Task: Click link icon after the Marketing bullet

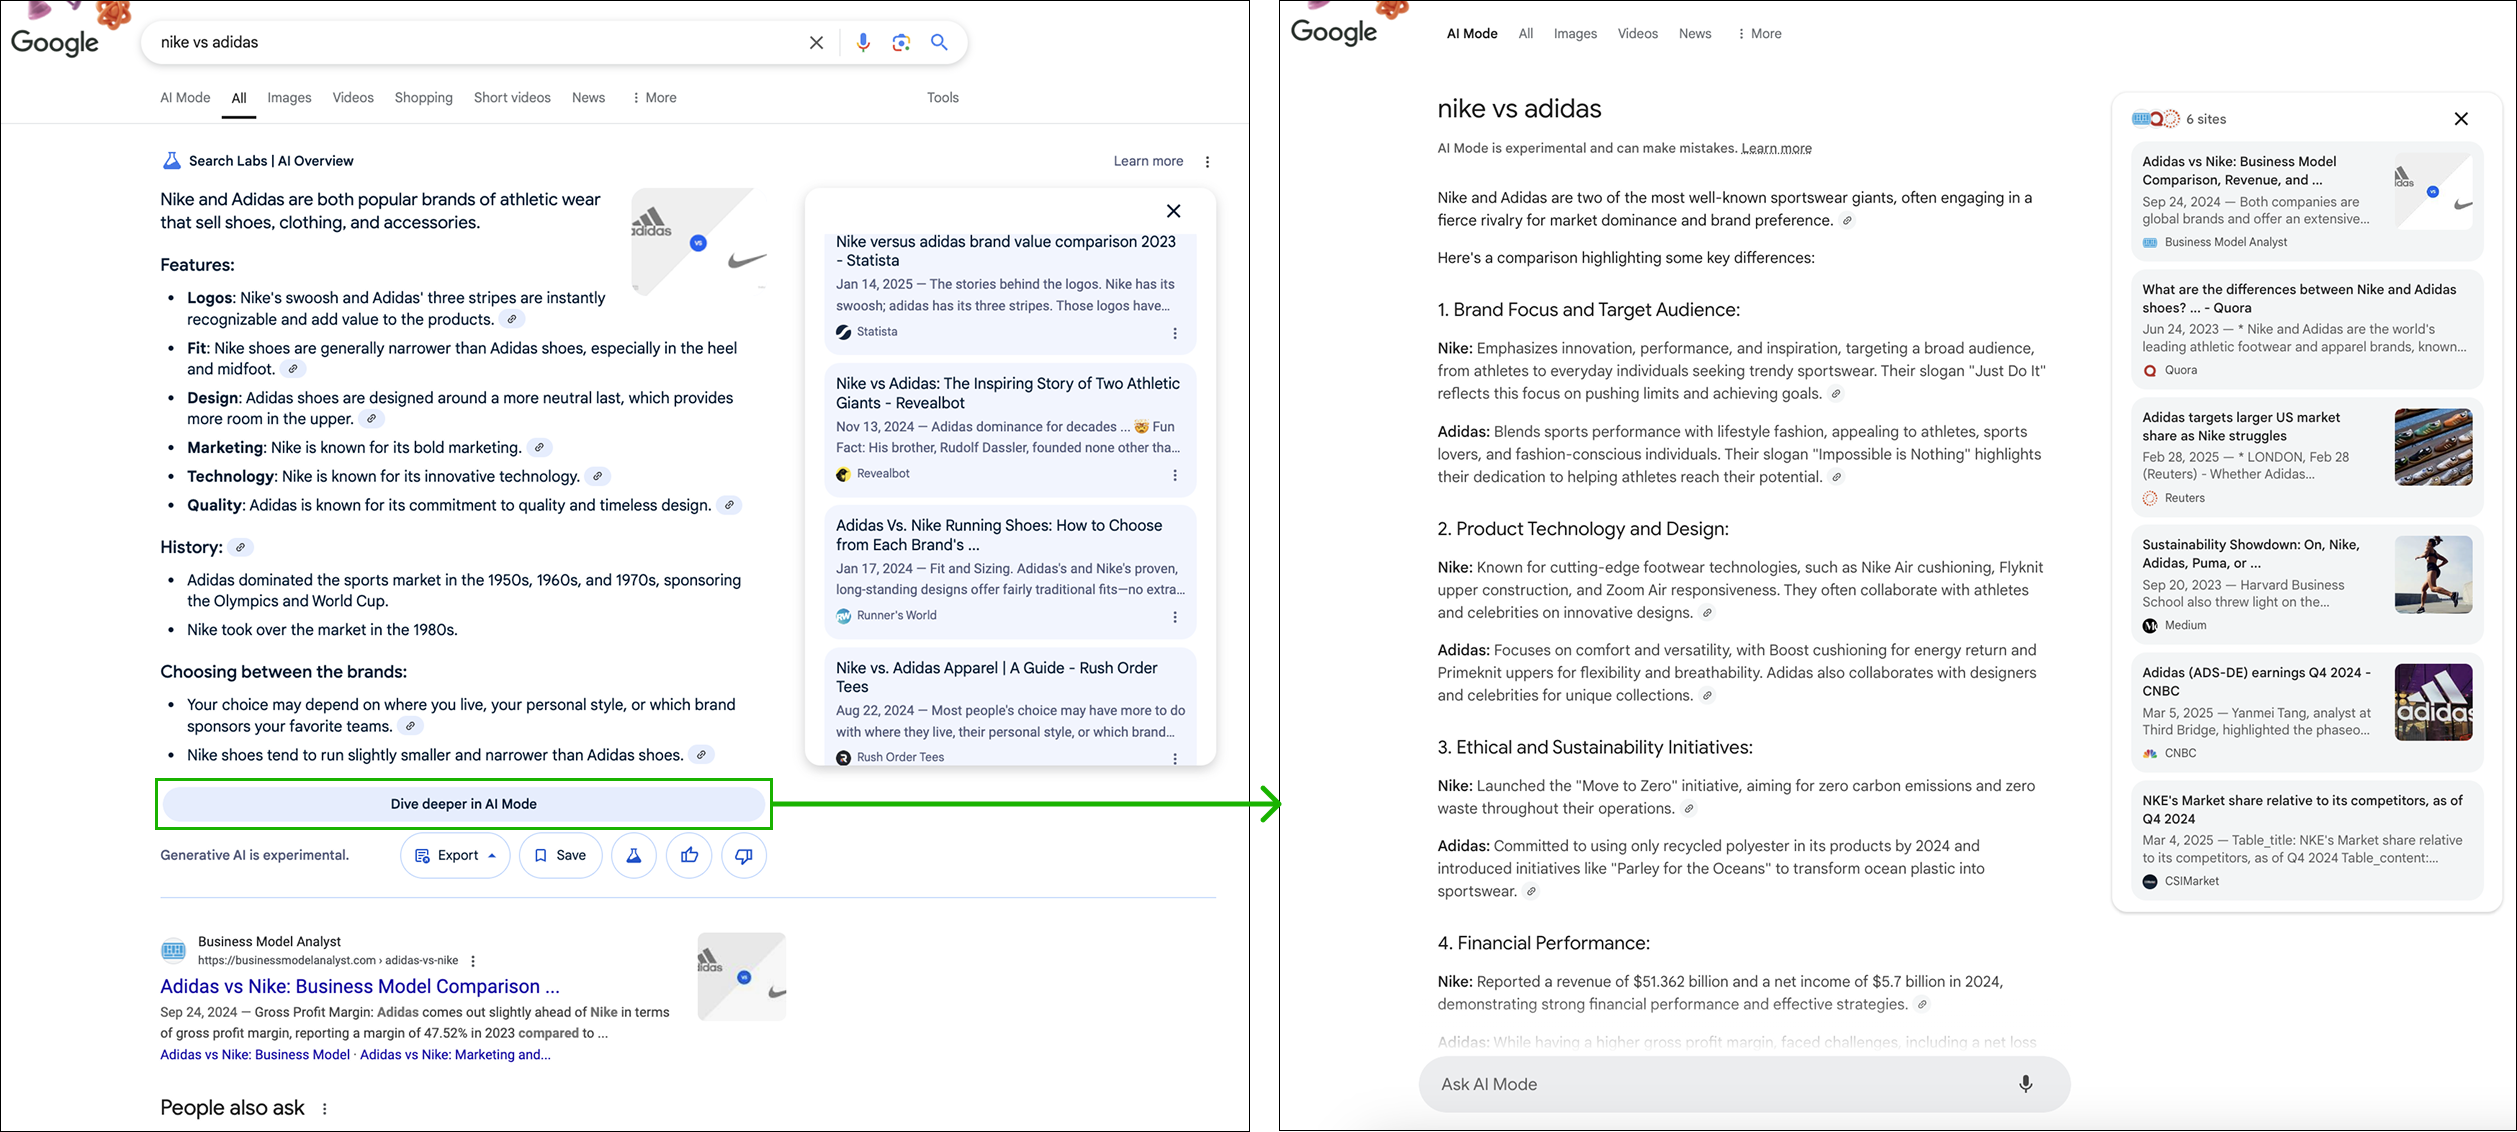Action: coord(539,447)
